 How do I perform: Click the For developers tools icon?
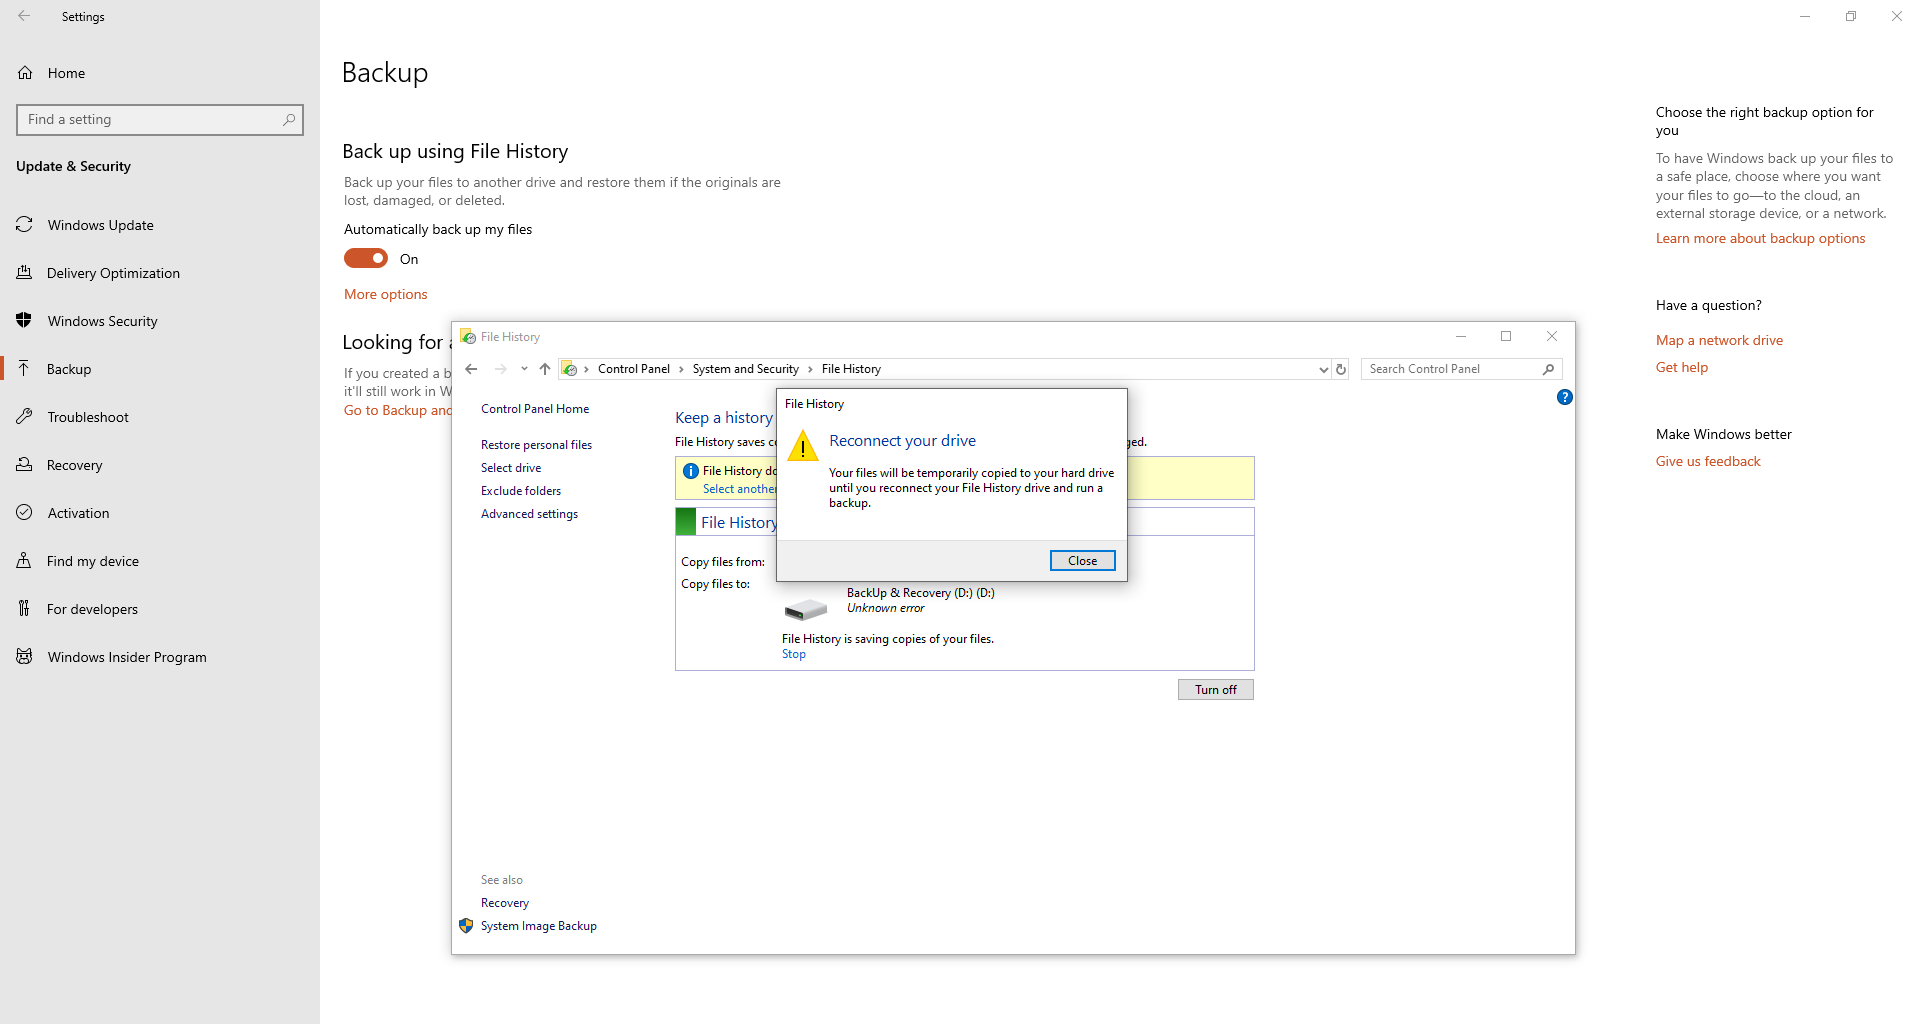click(25, 609)
